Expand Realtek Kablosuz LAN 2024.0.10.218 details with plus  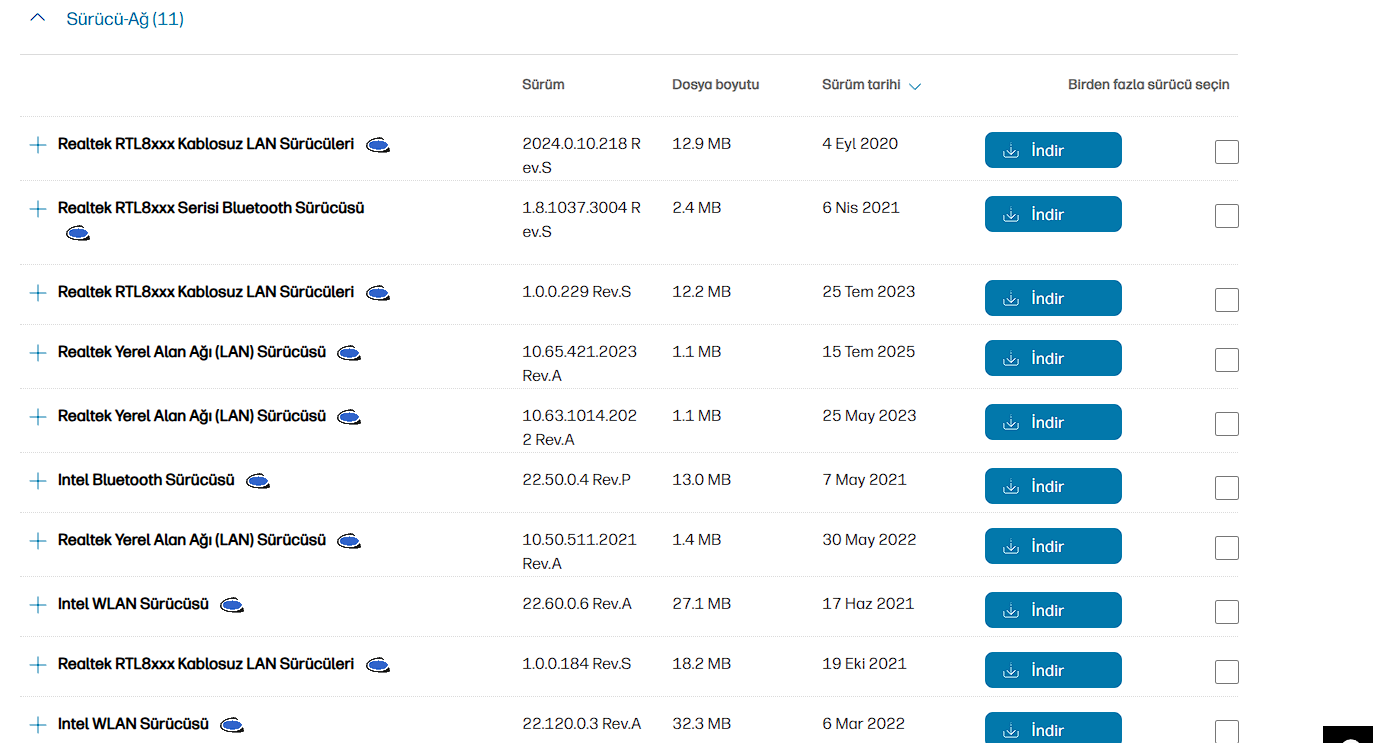[x=38, y=145]
